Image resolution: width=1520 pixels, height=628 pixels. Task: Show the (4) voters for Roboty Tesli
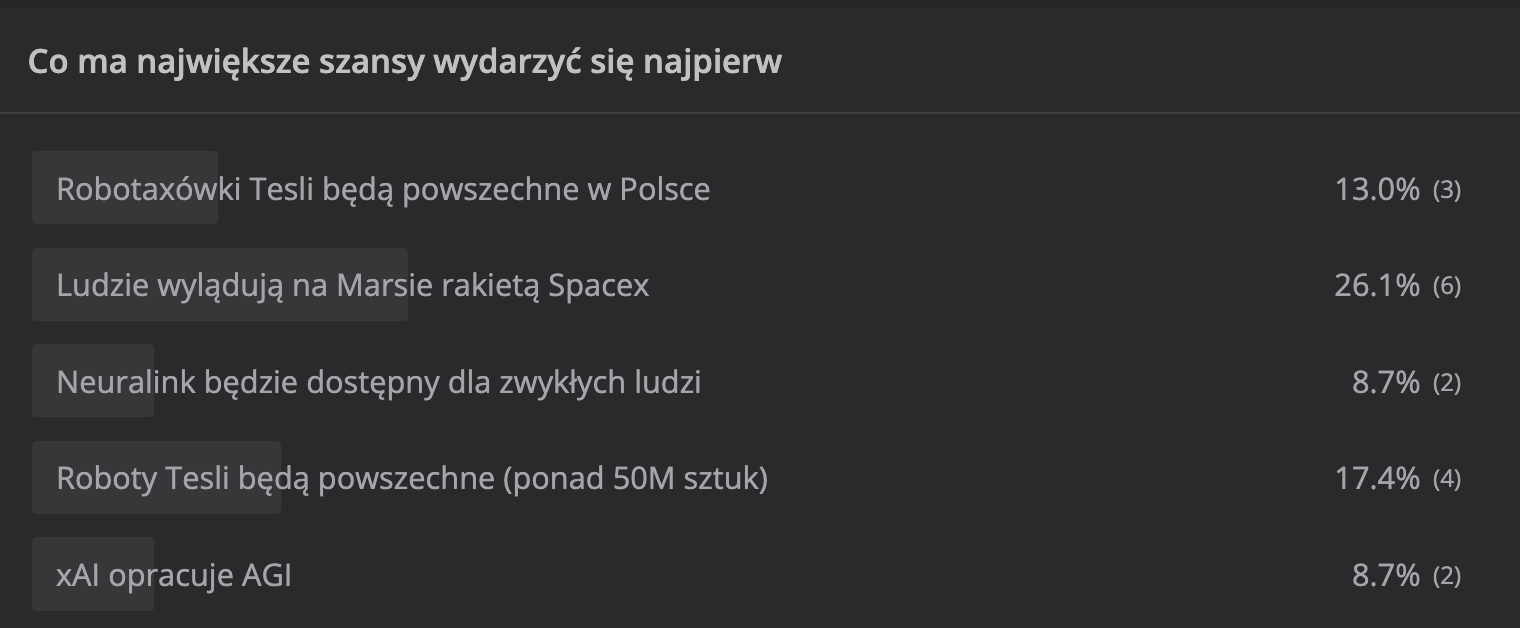click(1446, 480)
